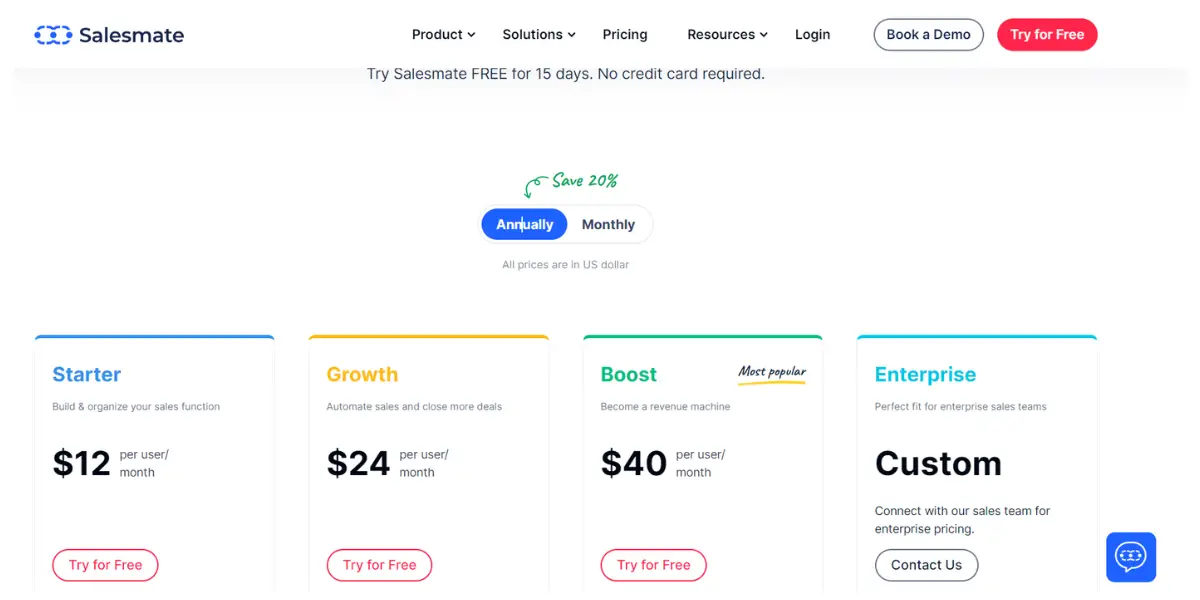1200x600 pixels.
Task: Start free trial of Boost plan
Action: point(653,565)
